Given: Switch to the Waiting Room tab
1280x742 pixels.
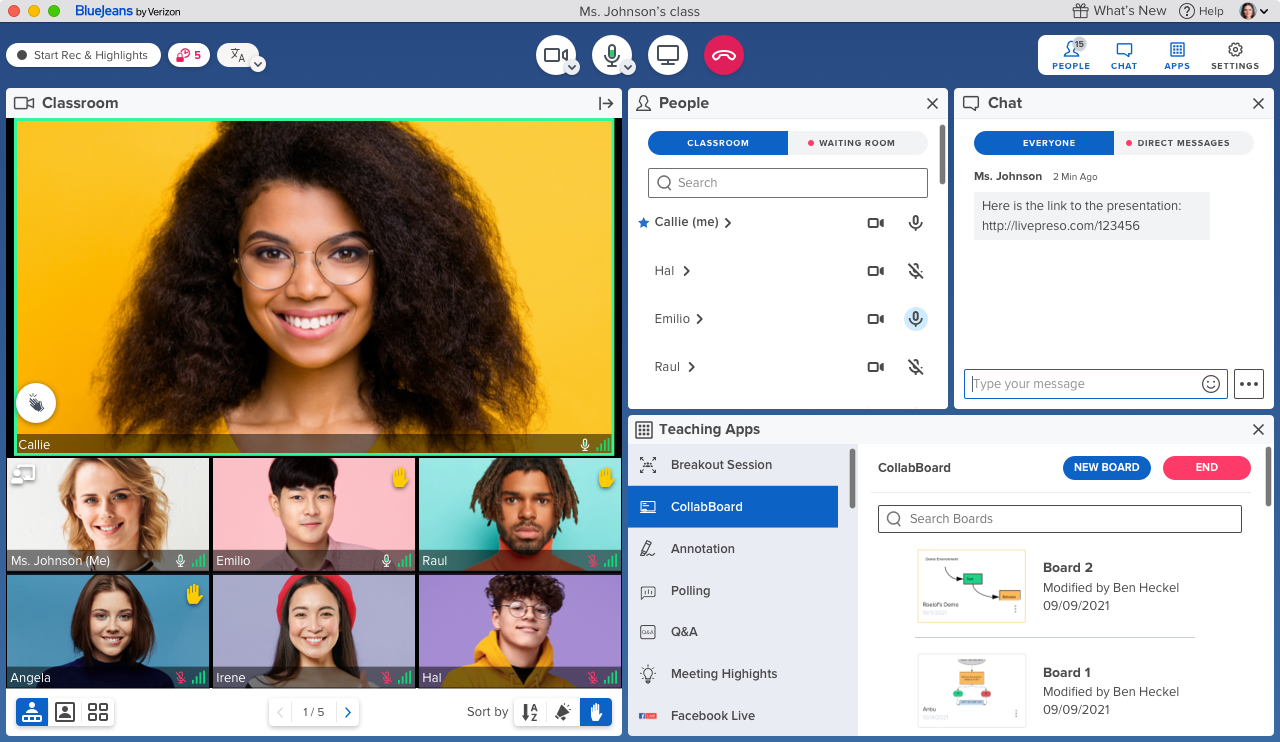Looking at the screenshot, I should [858, 142].
